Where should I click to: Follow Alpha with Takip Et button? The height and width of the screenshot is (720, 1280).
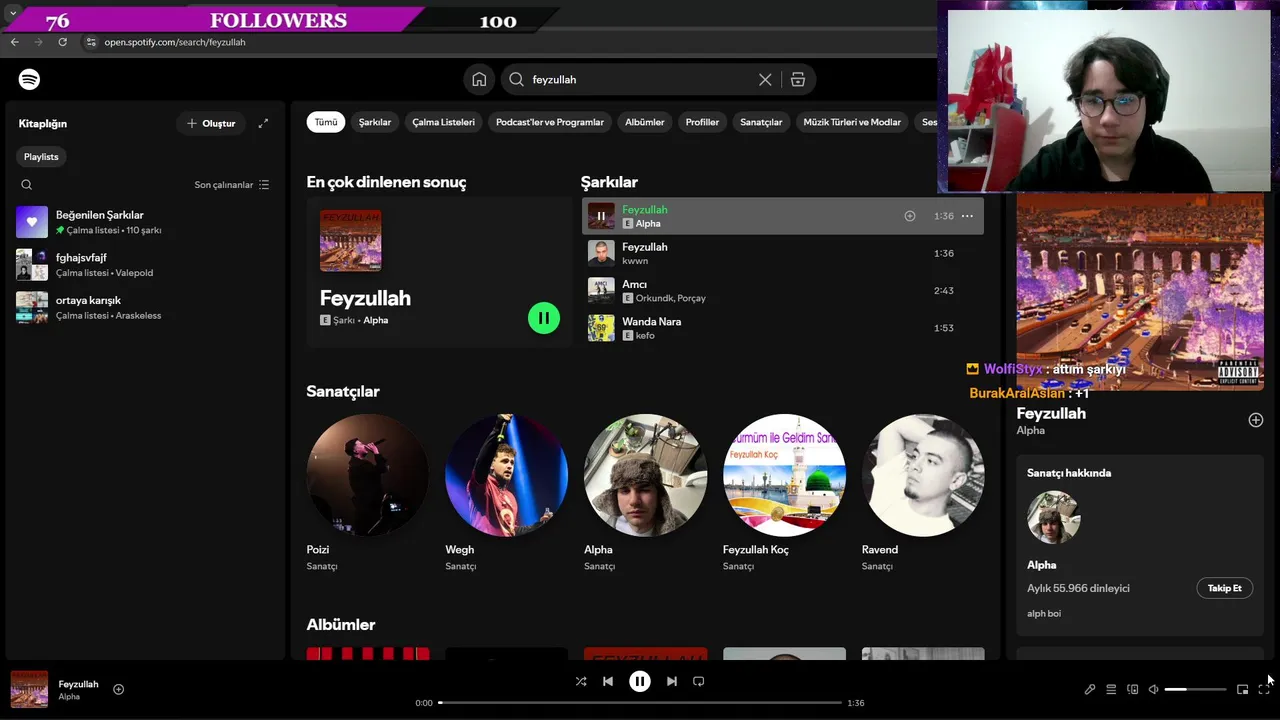point(1224,588)
